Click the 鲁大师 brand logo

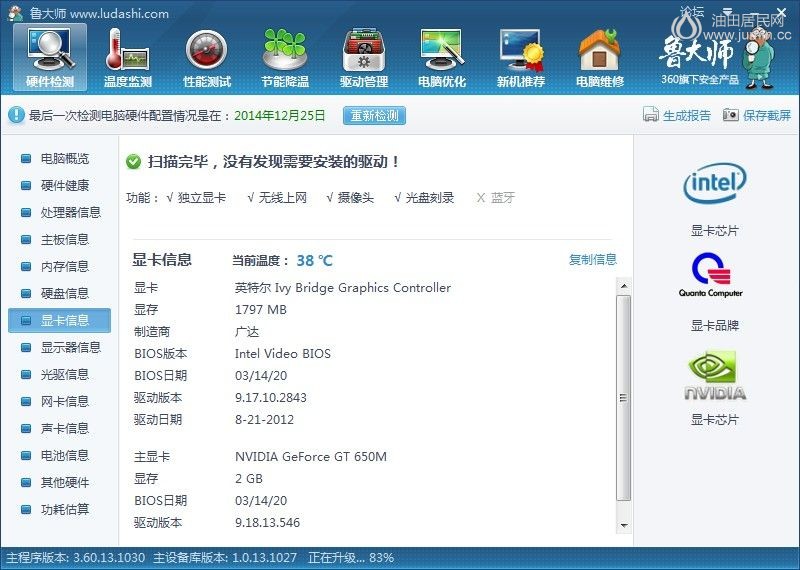click(696, 51)
